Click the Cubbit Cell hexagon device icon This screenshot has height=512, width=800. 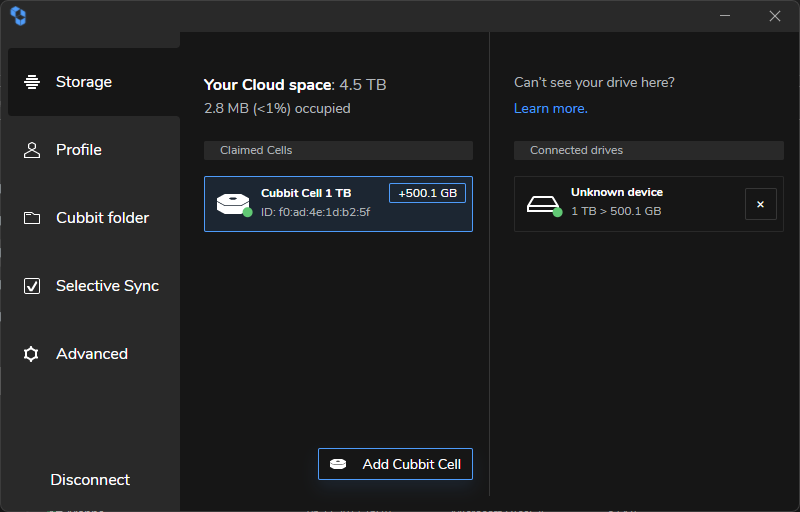(234, 204)
